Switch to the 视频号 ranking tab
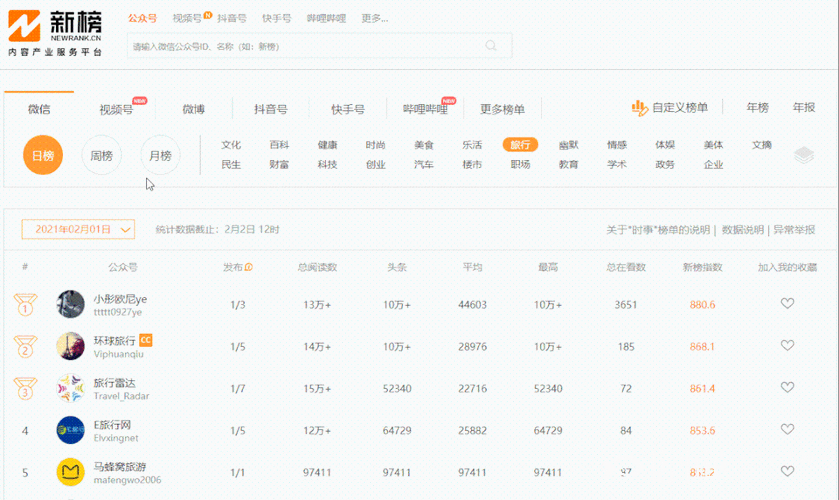This screenshot has width=839, height=500. (116, 110)
